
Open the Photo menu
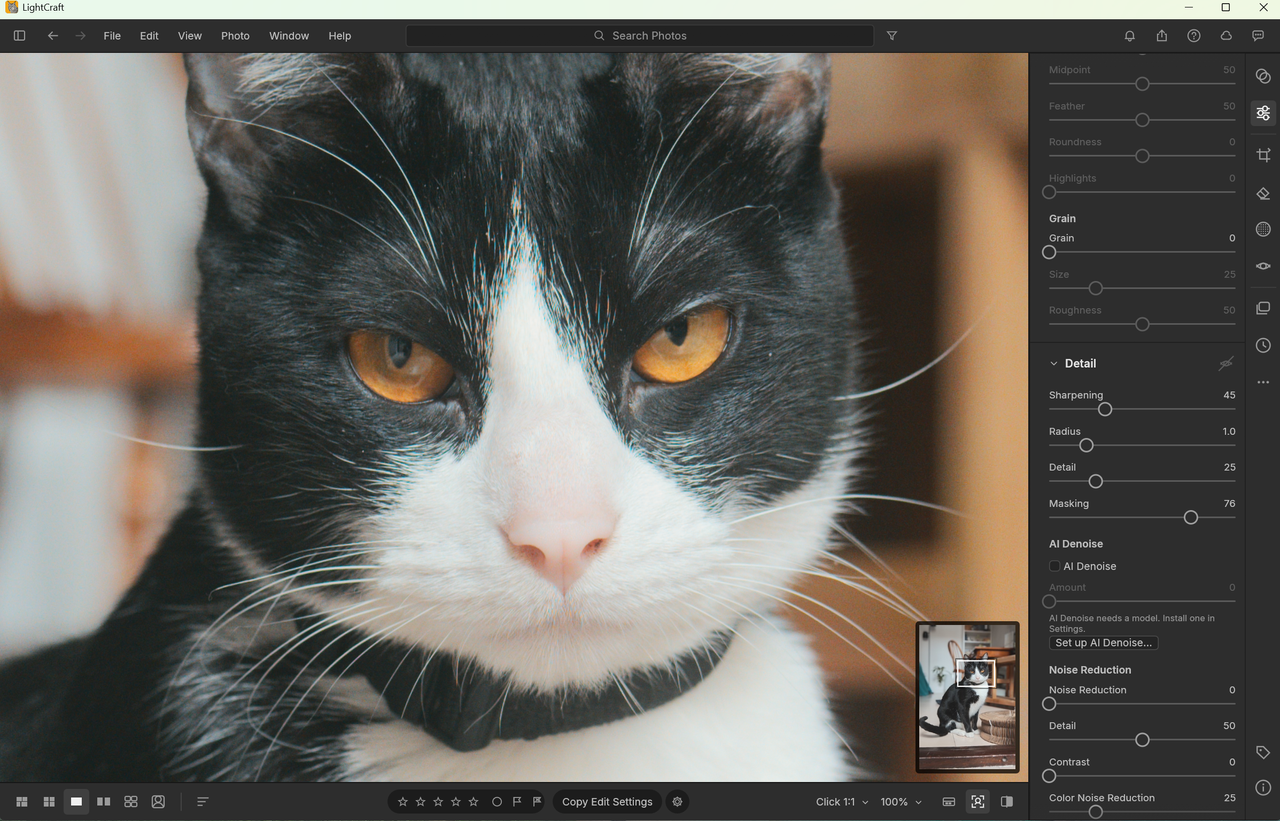point(235,36)
